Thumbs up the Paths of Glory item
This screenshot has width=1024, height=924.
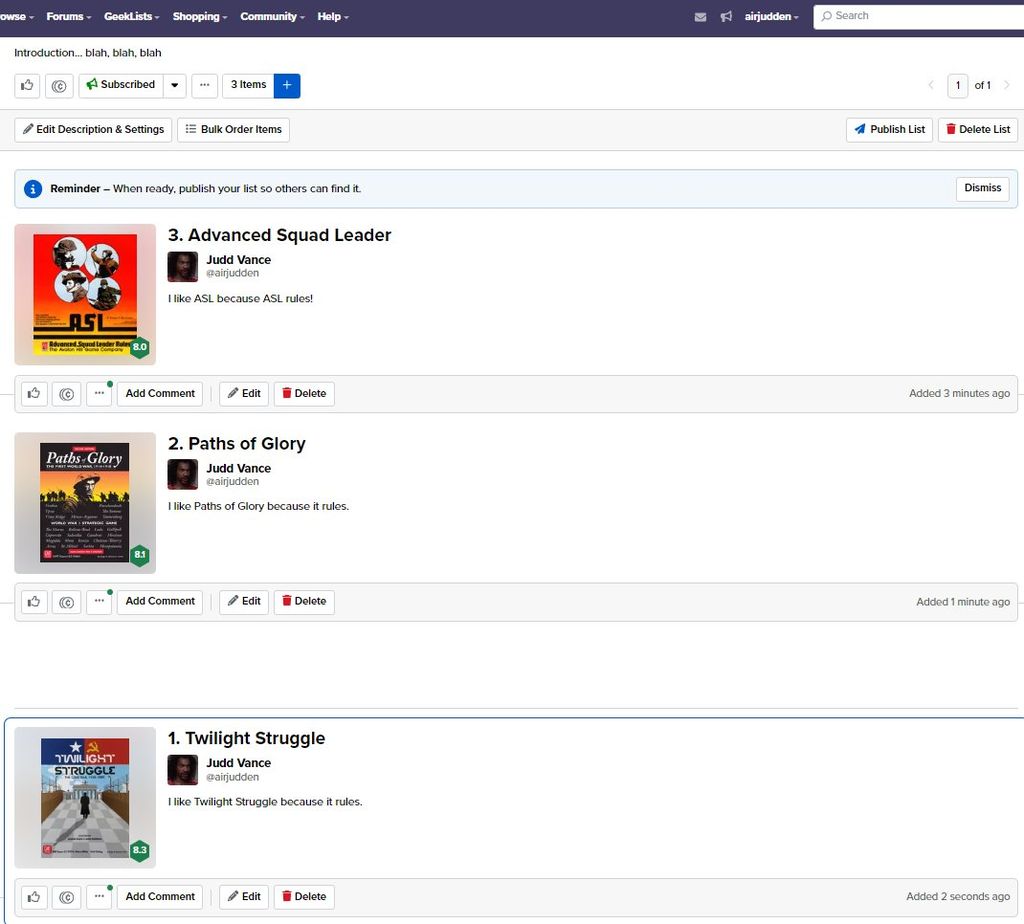pyautogui.click(x=34, y=601)
